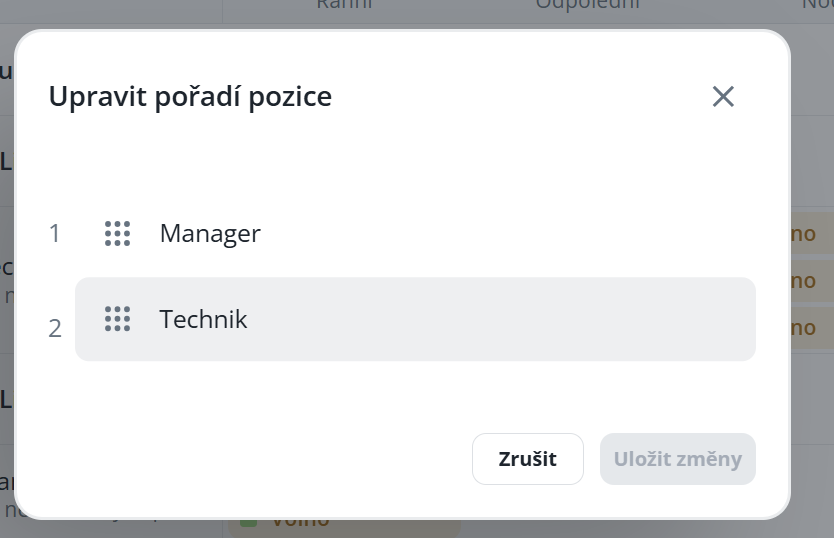
Task: Click the partially hidden third column header
Action: point(818,5)
